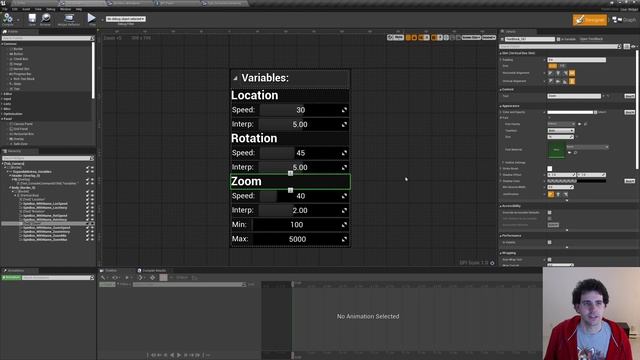Expand the Optimization palette category
The image size is (640, 360).
pyautogui.click(x=2, y=114)
